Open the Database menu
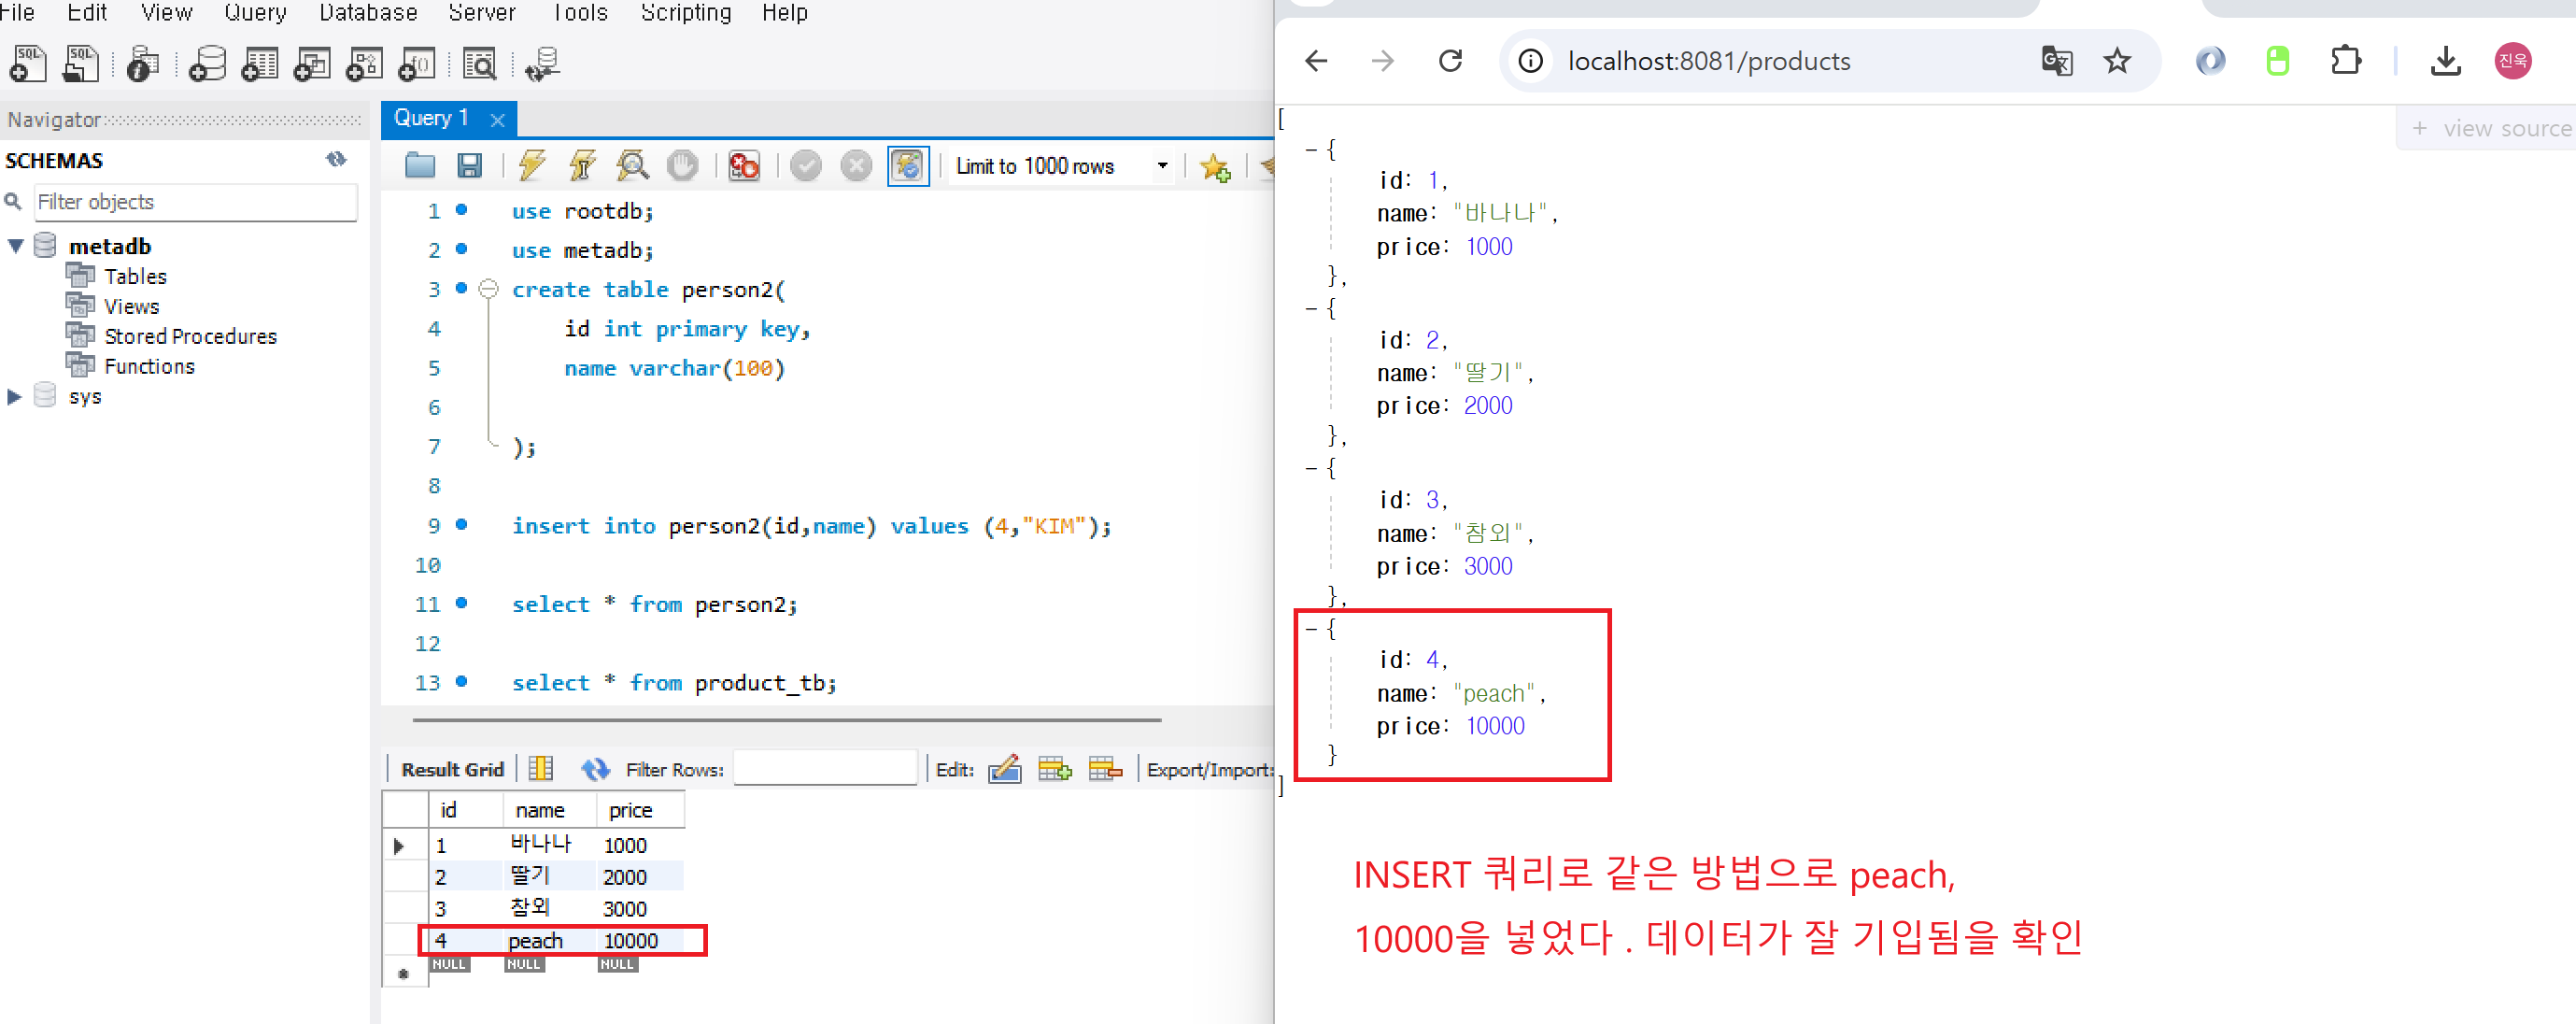Viewport: 2576px width, 1024px height. [x=368, y=13]
